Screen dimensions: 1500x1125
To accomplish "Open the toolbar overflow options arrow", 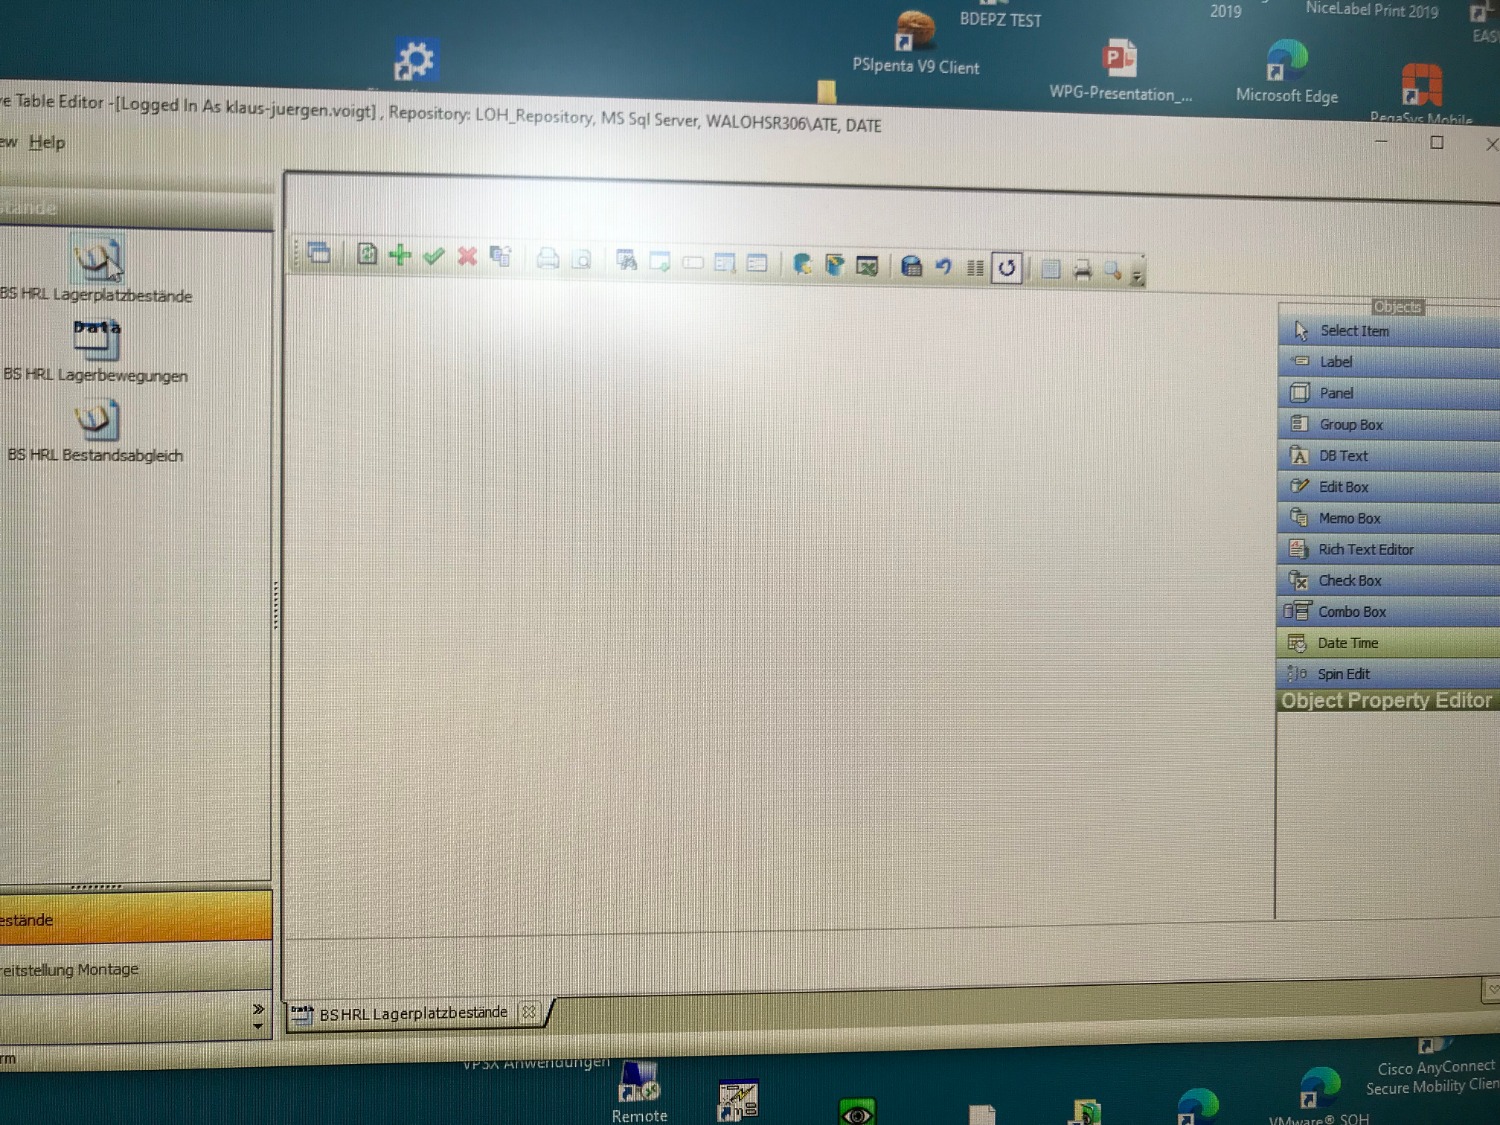I will tap(1137, 276).
